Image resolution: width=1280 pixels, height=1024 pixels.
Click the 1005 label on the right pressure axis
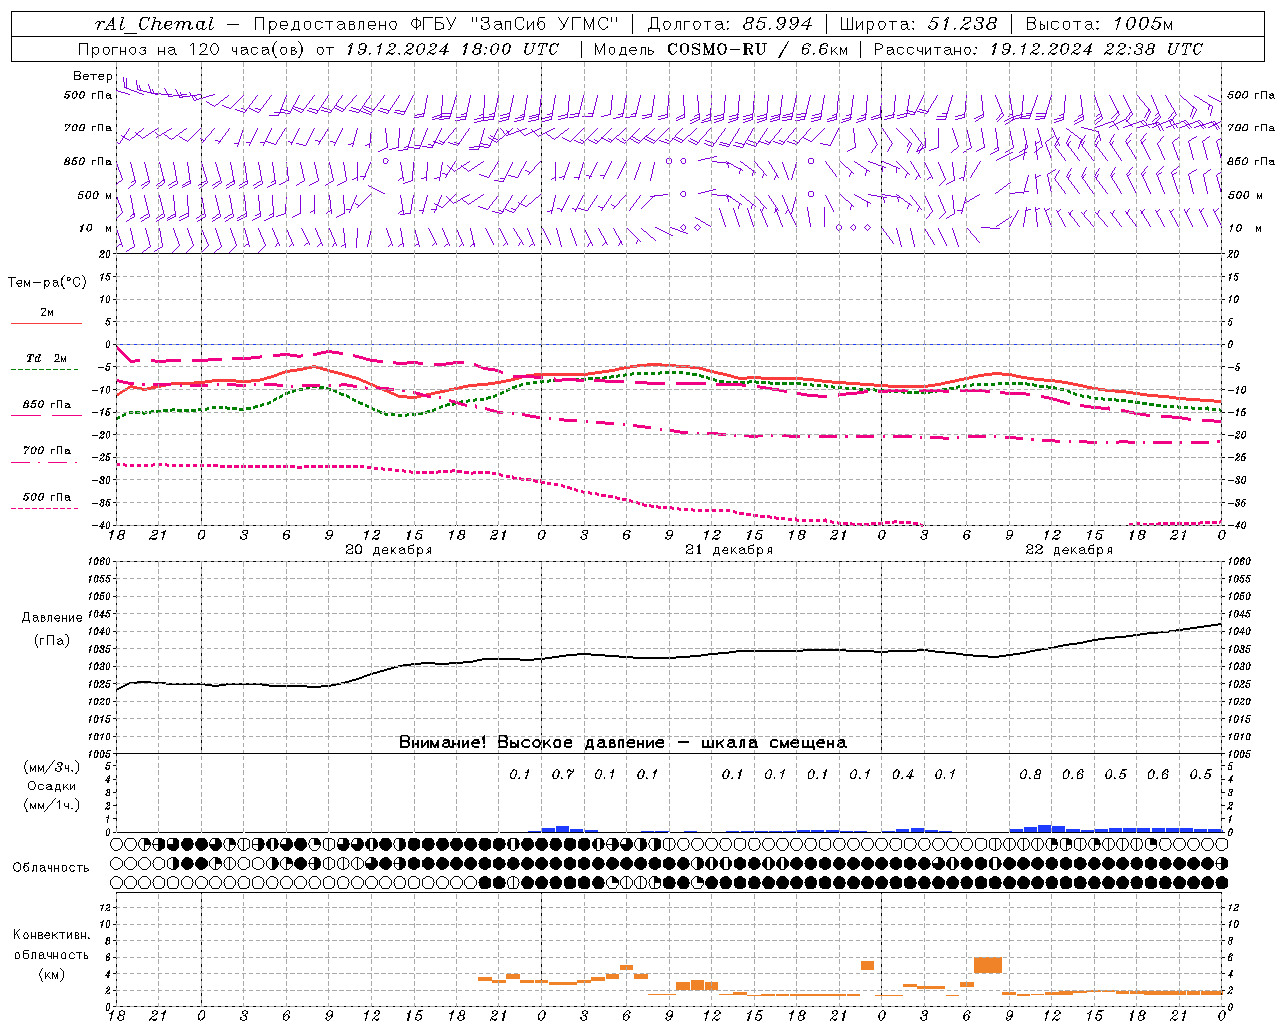[1240, 754]
